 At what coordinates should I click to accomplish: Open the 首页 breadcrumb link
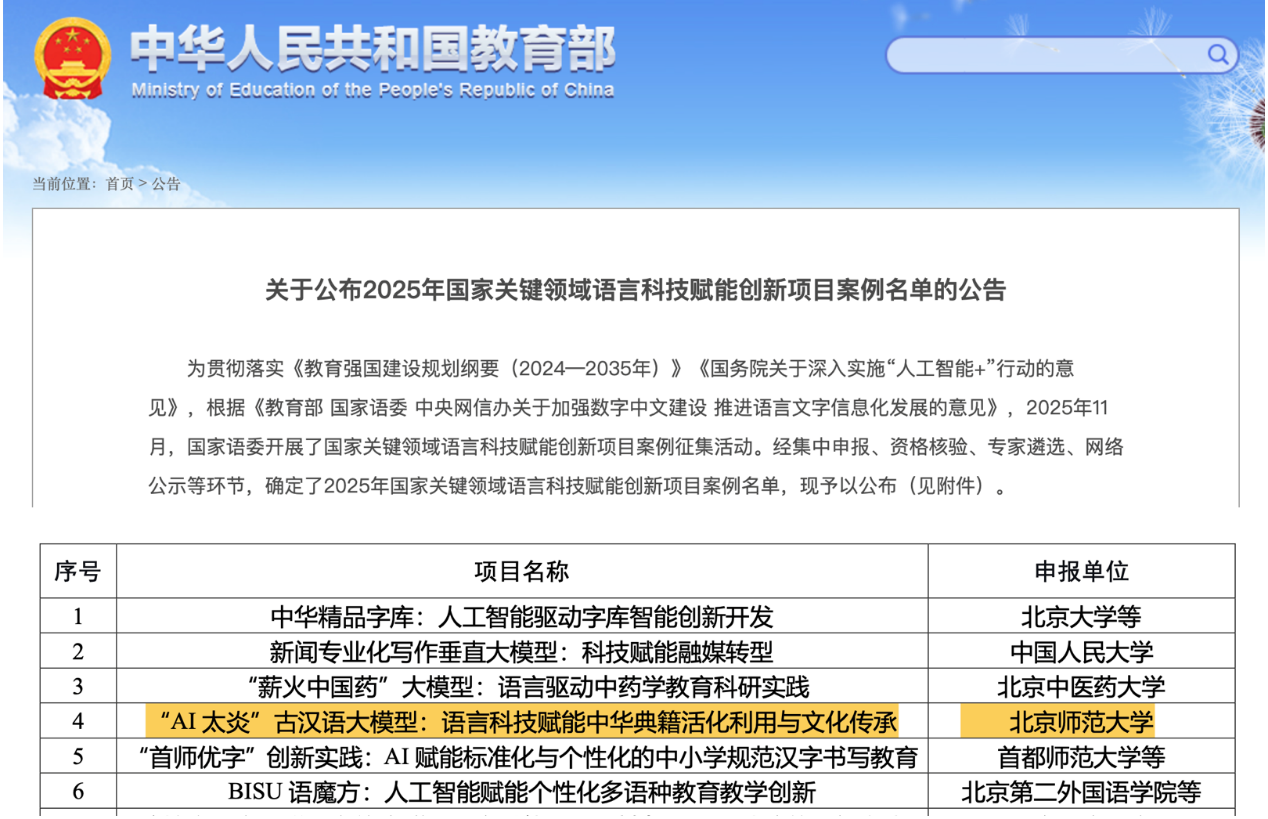tap(119, 184)
